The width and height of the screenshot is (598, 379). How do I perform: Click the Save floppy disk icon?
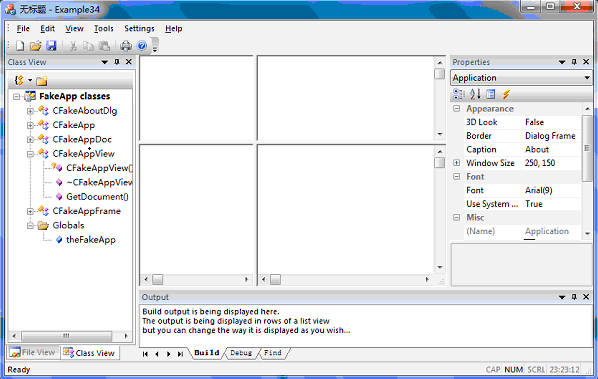point(51,46)
